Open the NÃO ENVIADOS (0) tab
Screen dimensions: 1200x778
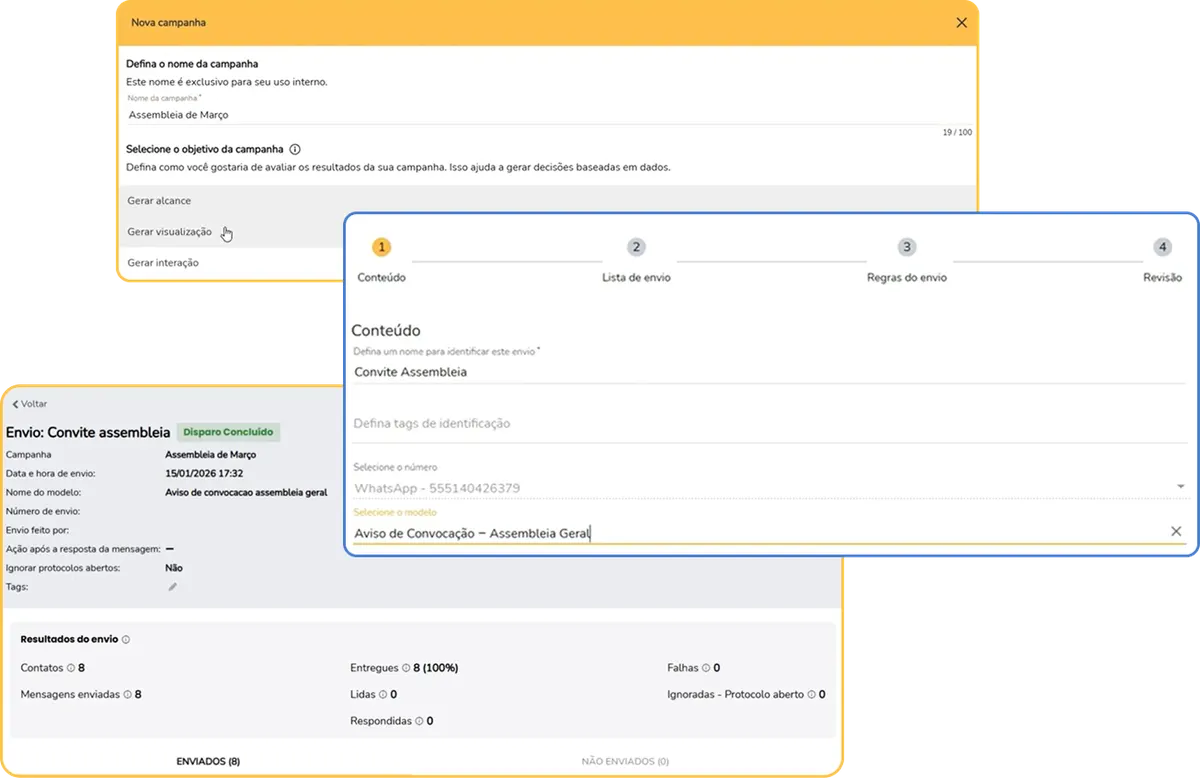tap(625, 761)
